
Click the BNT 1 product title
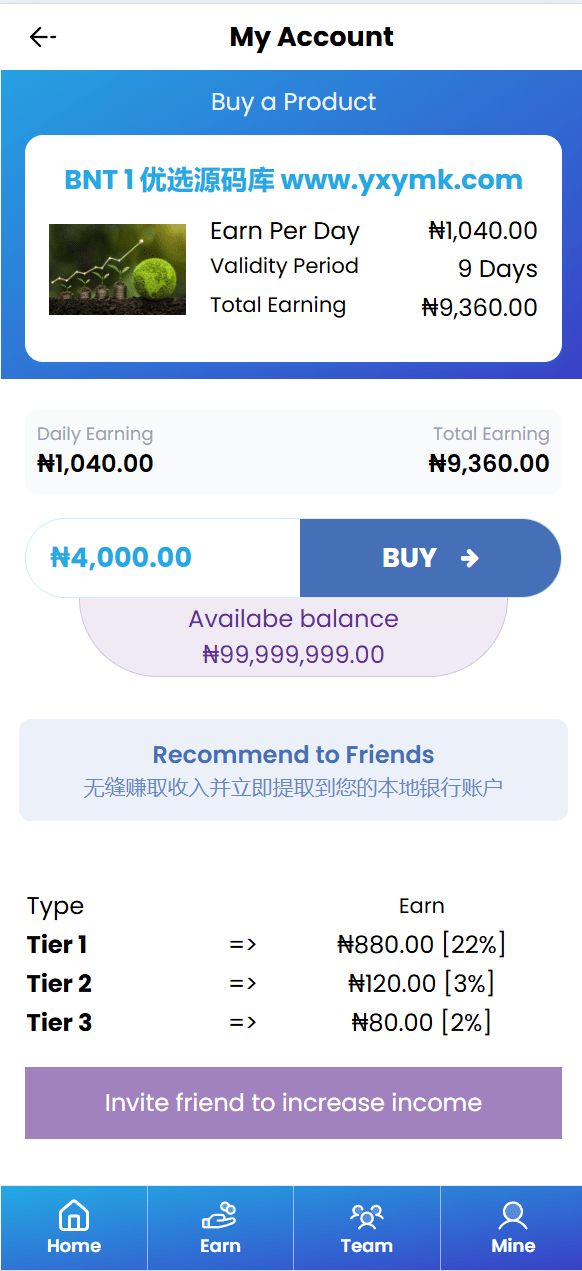293,180
